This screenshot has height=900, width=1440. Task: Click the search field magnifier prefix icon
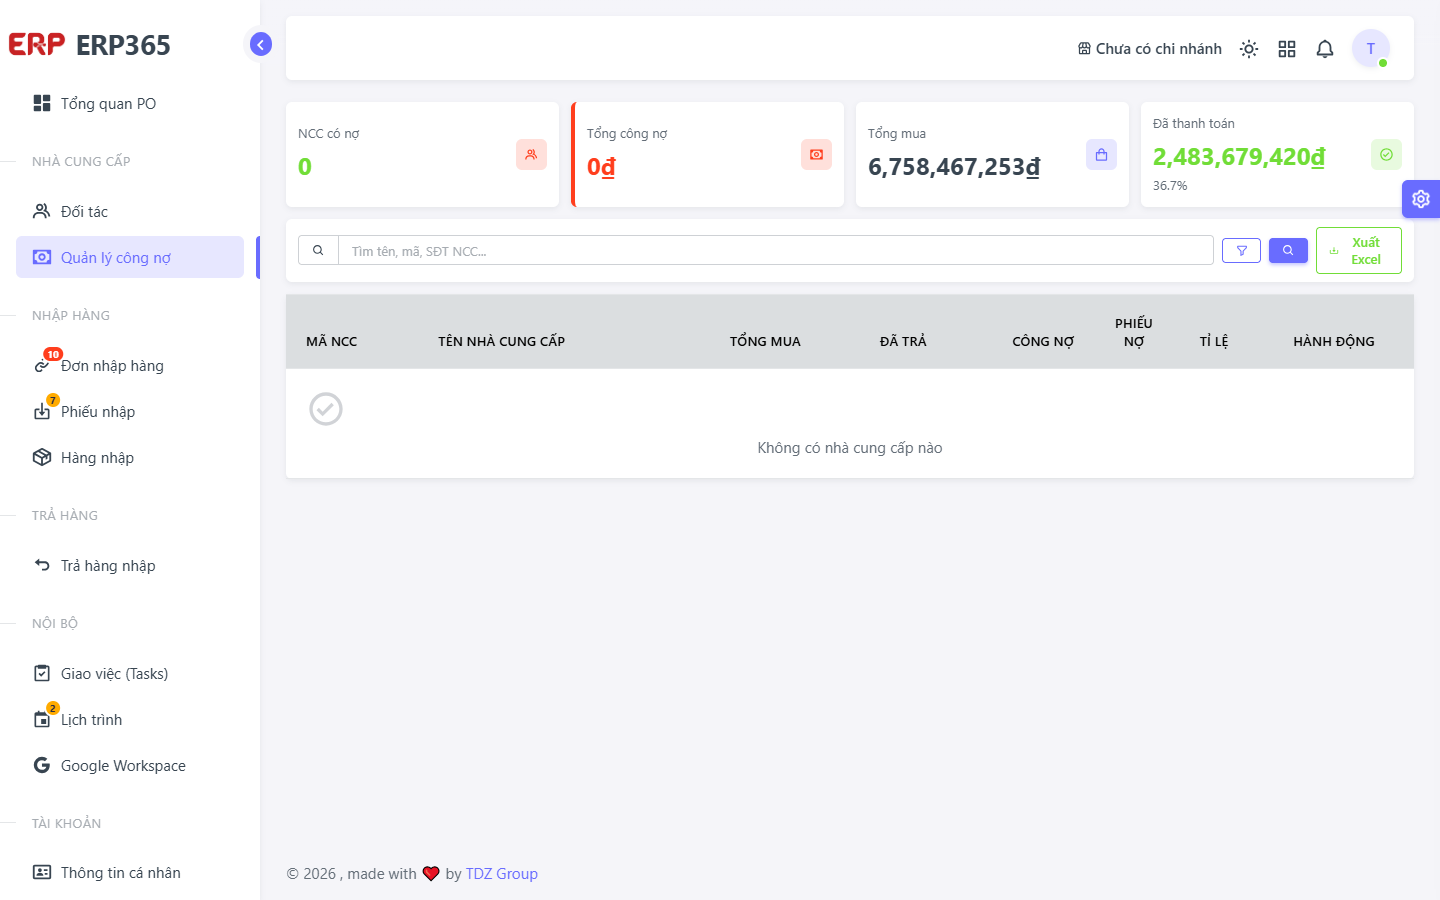click(x=318, y=250)
